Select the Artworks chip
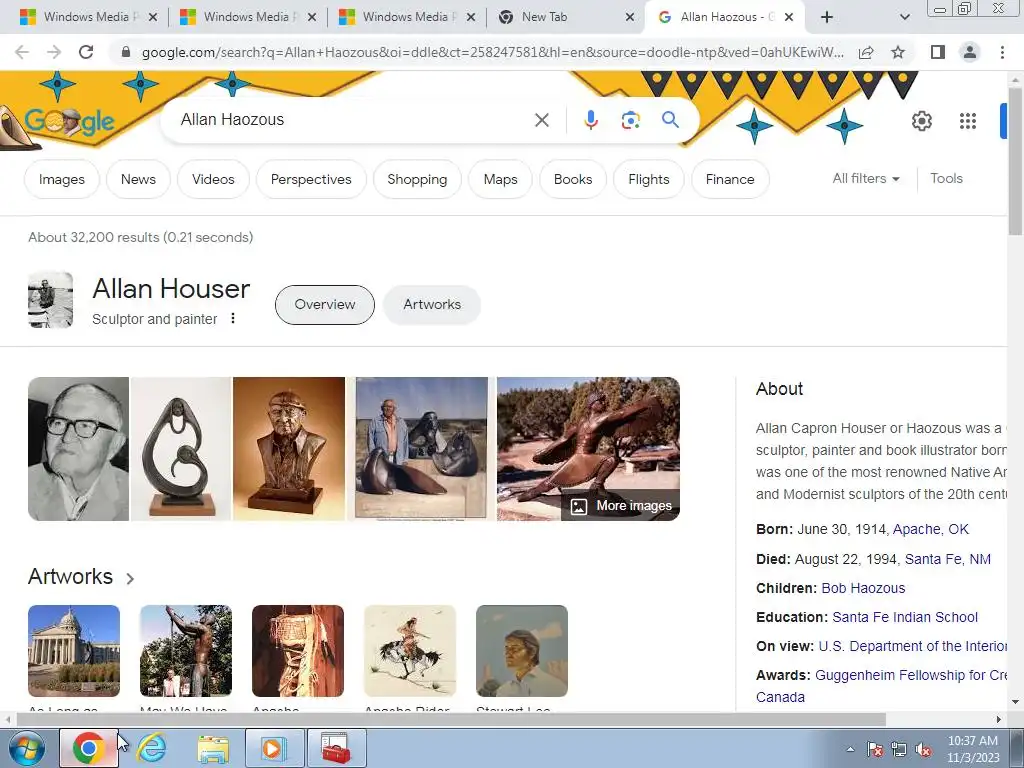 [x=432, y=304]
